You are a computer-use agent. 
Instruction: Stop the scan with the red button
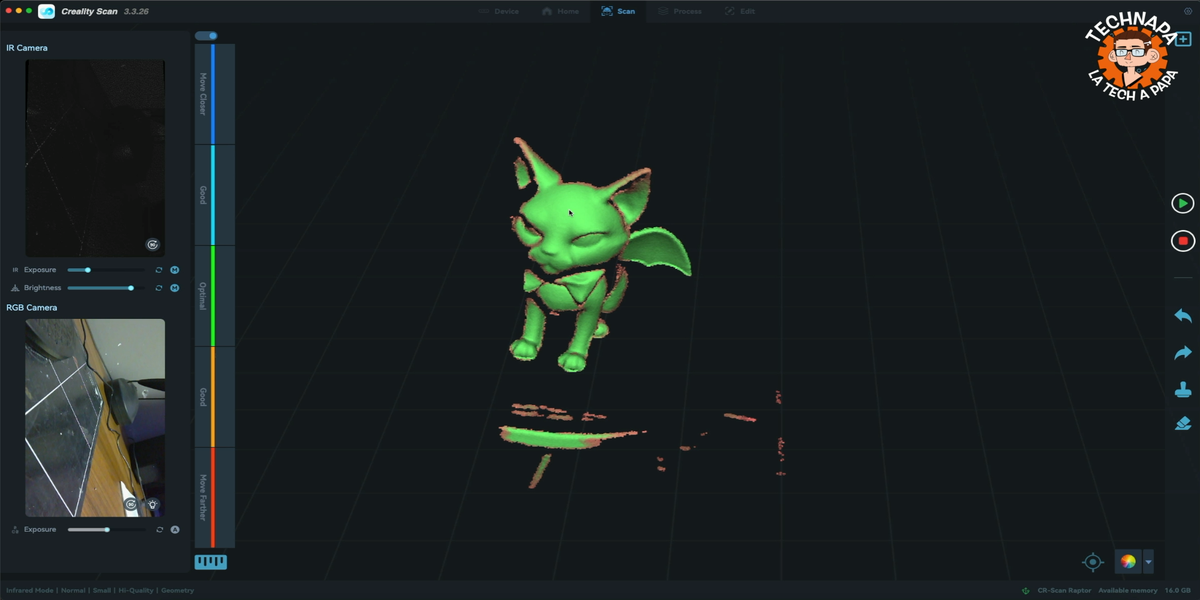tap(1183, 241)
